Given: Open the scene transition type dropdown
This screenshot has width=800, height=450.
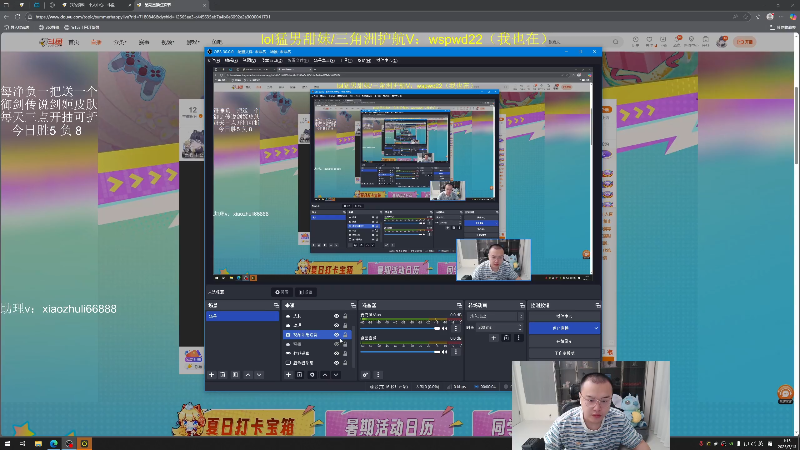Looking at the screenshot, I should click(495, 316).
